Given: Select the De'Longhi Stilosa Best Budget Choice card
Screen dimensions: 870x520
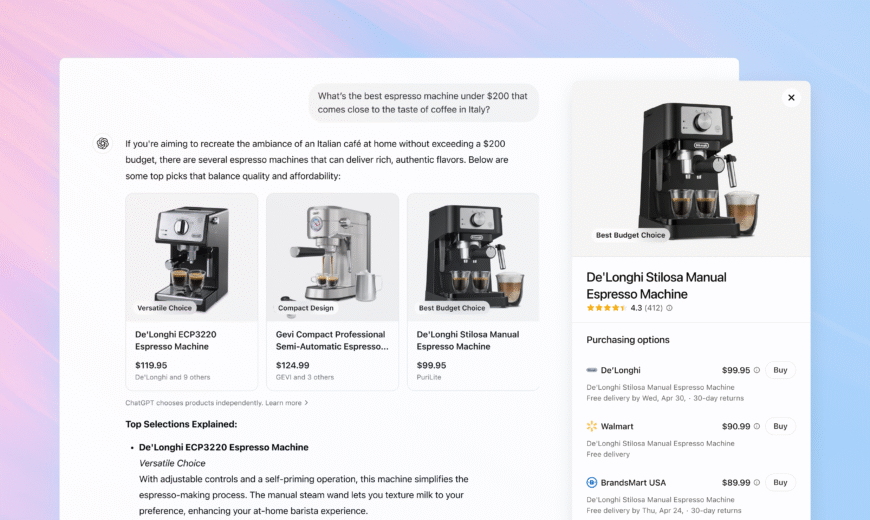Looking at the screenshot, I should (473, 292).
